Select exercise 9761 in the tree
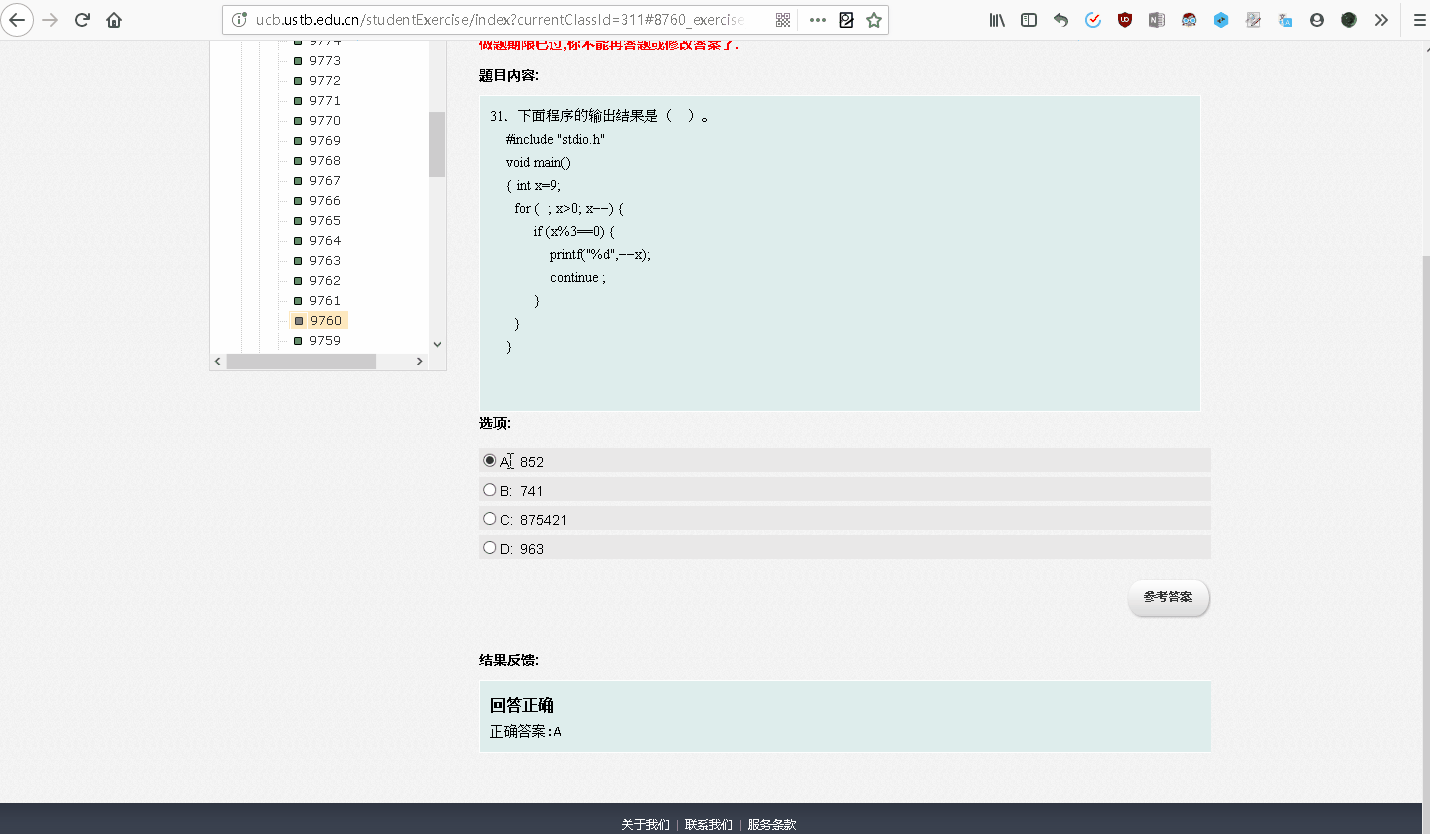The image size is (1430, 834). tap(324, 301)
